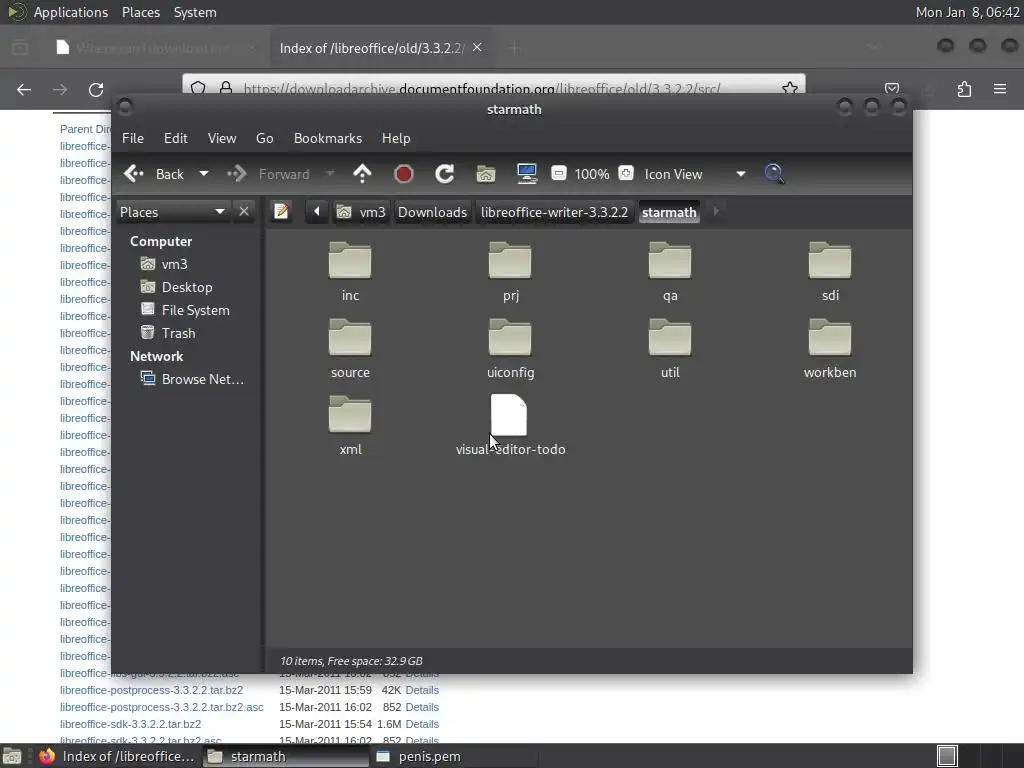This screenshot has height=768, width=1024.
Task: Go up to parent folder arrow
Action: click(x=362, y=174)
